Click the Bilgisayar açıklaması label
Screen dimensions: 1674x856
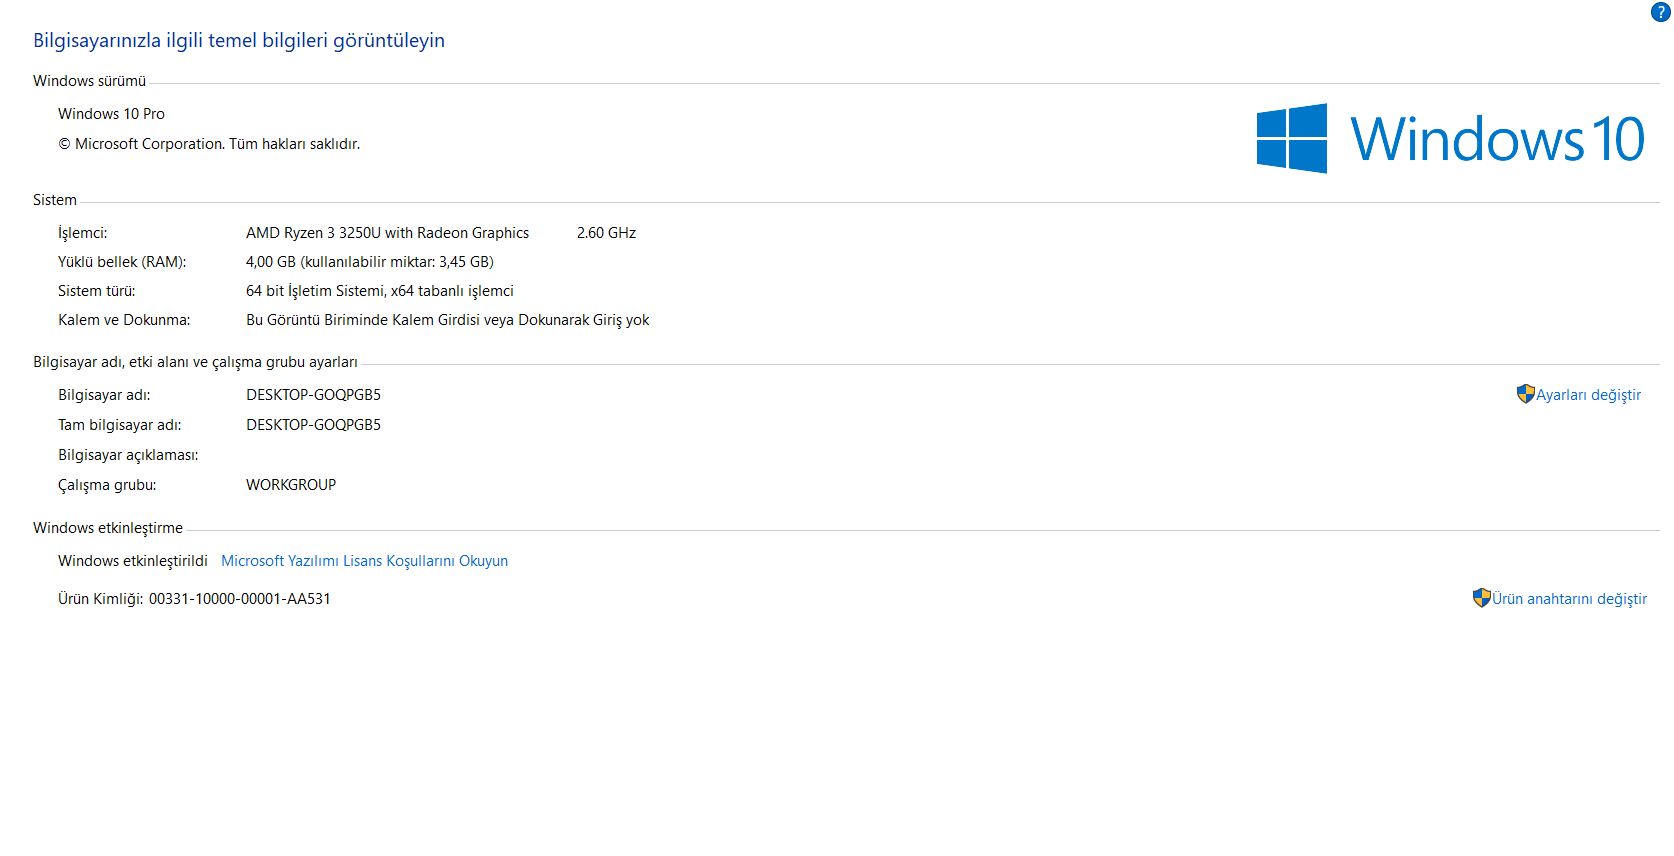[x=128, y=455]
